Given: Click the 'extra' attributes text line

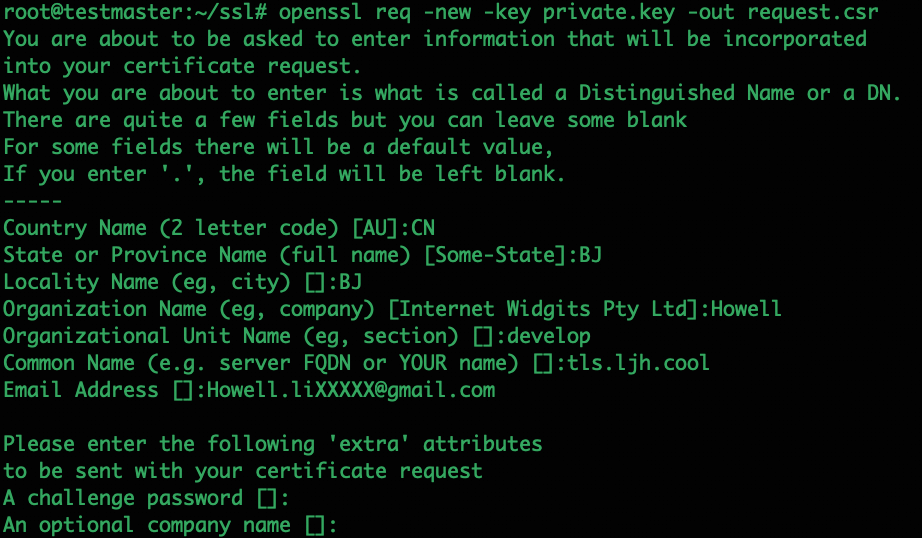Looking at the screenshot, I should 273,444.
